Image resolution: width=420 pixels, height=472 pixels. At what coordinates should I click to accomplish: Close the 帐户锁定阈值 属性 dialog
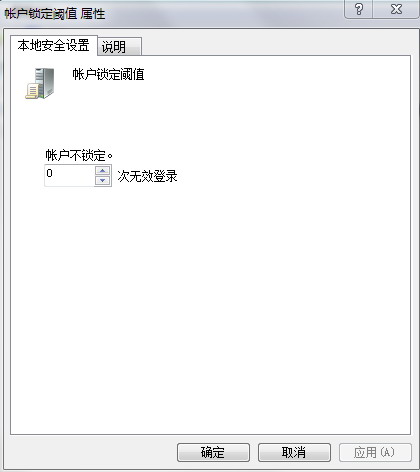click(396, 9)
